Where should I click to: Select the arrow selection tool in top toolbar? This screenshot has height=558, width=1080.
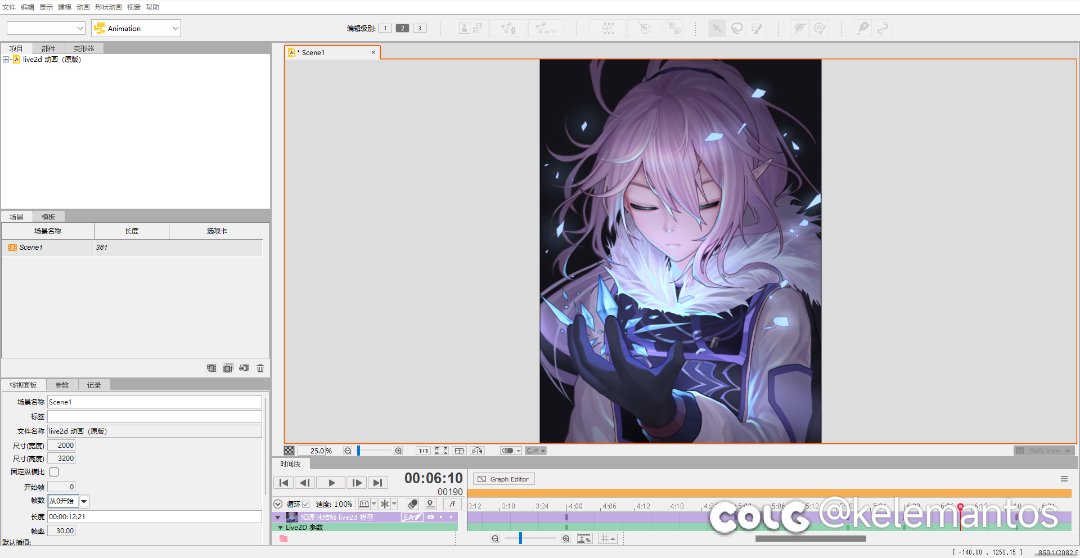(x=717, y=28)
